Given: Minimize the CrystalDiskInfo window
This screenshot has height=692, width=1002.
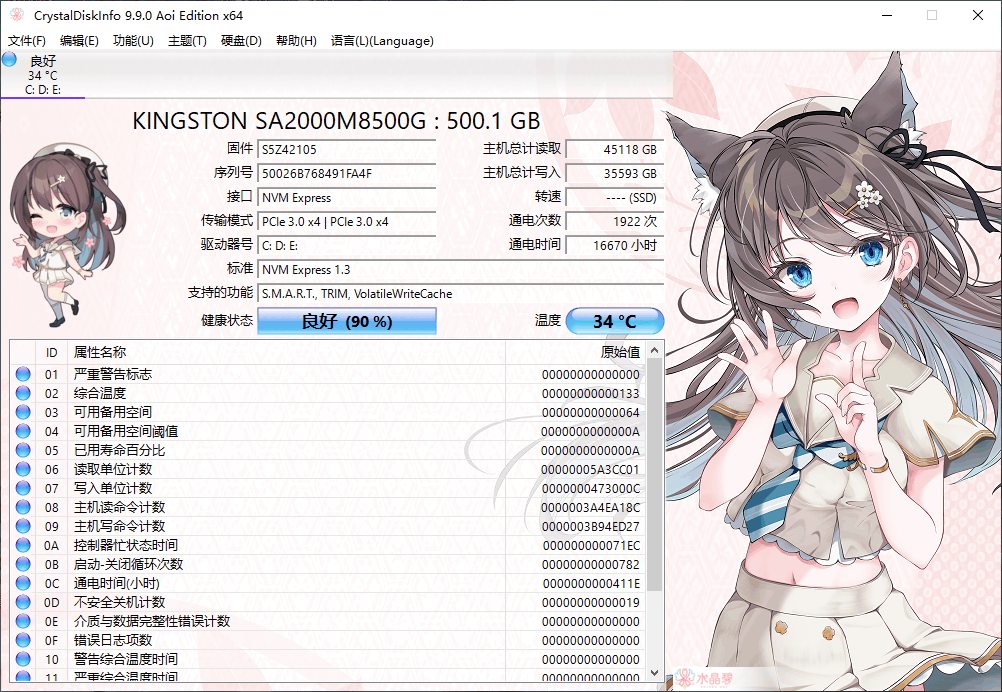Looking at the screenshot, I should tap(887, 15).
